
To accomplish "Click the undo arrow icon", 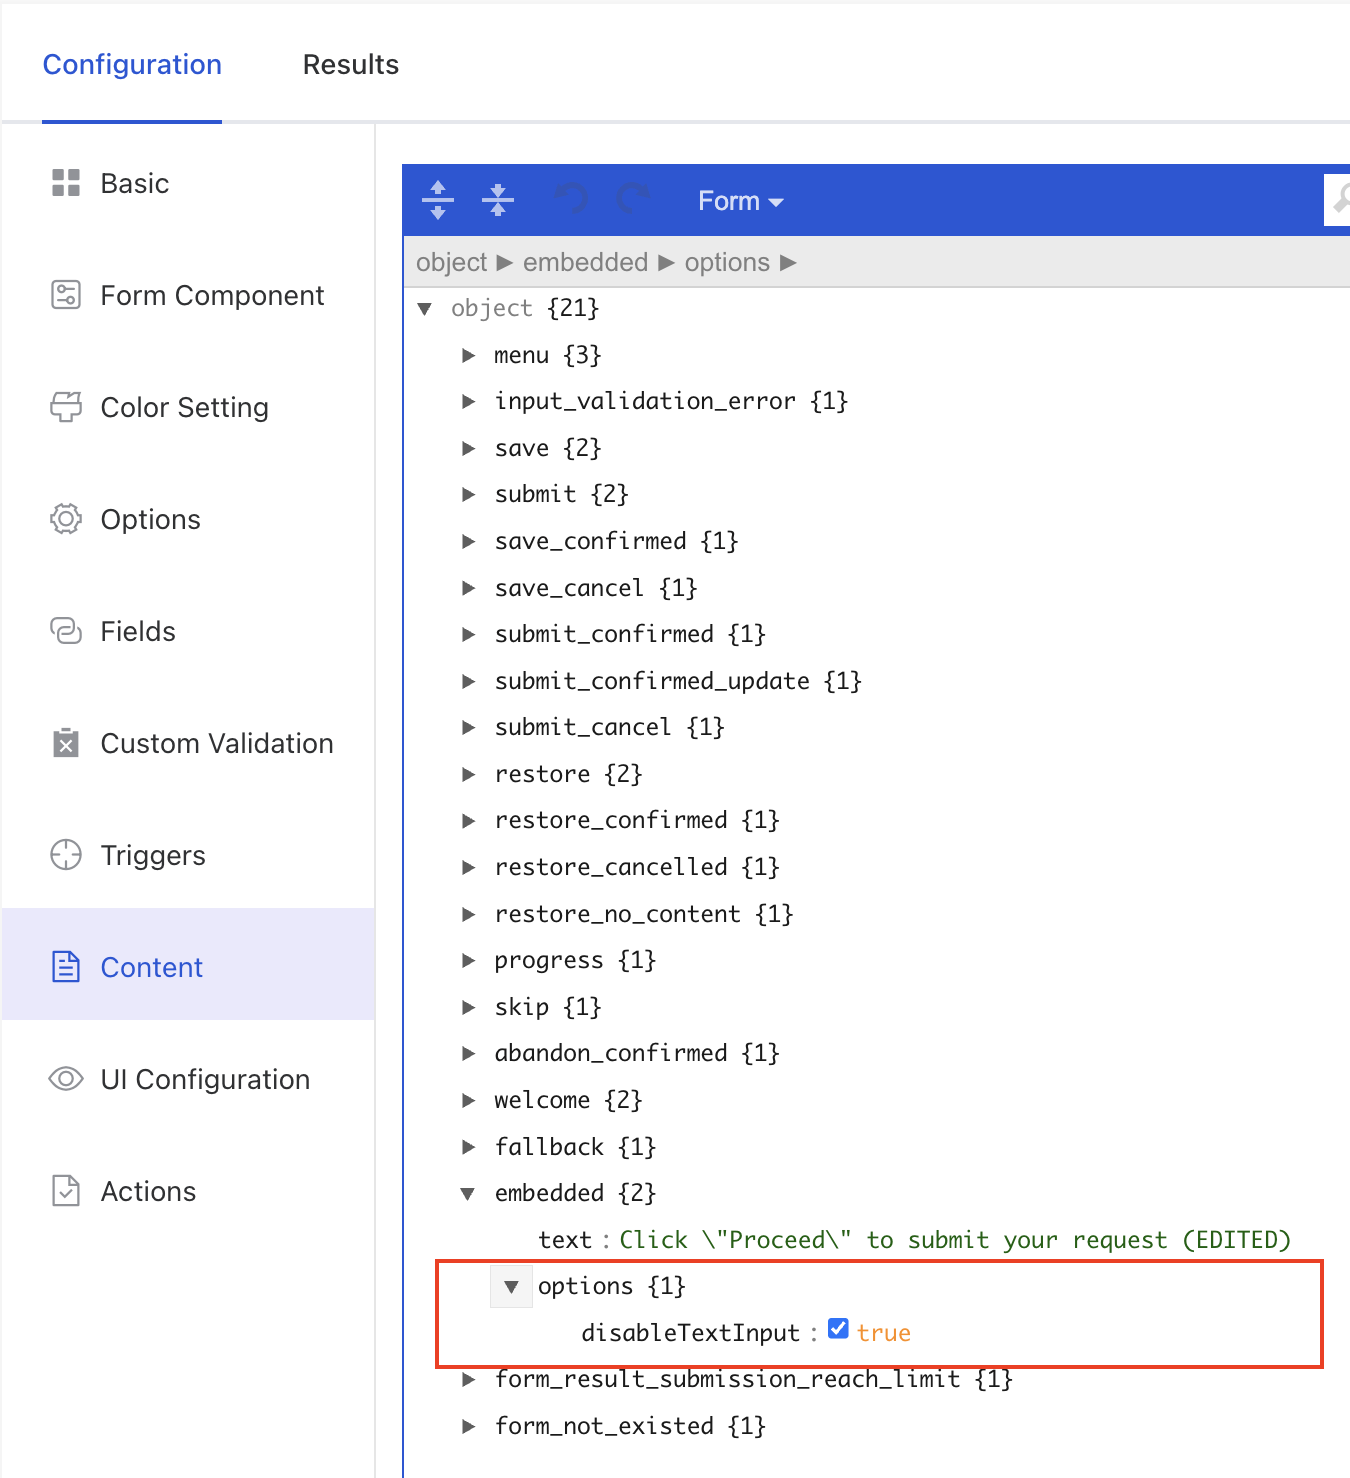I will (x=570, y=200).
